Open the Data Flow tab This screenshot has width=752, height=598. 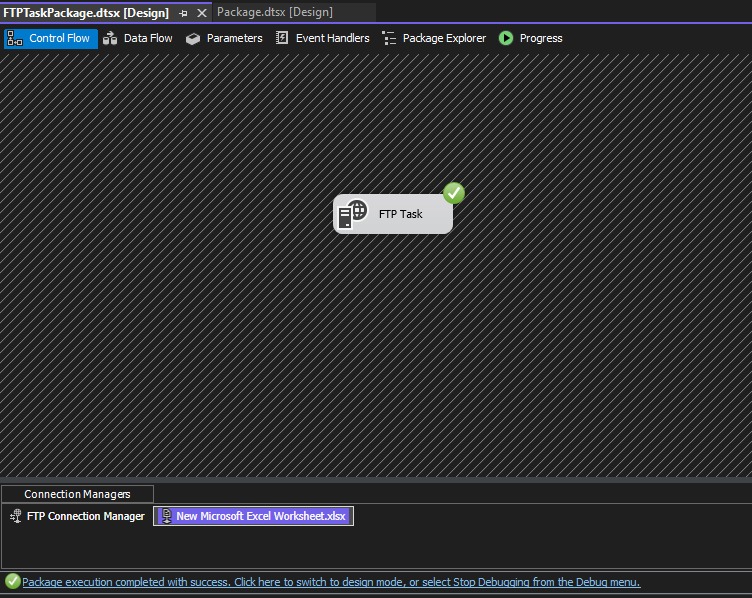click(138, 38)
